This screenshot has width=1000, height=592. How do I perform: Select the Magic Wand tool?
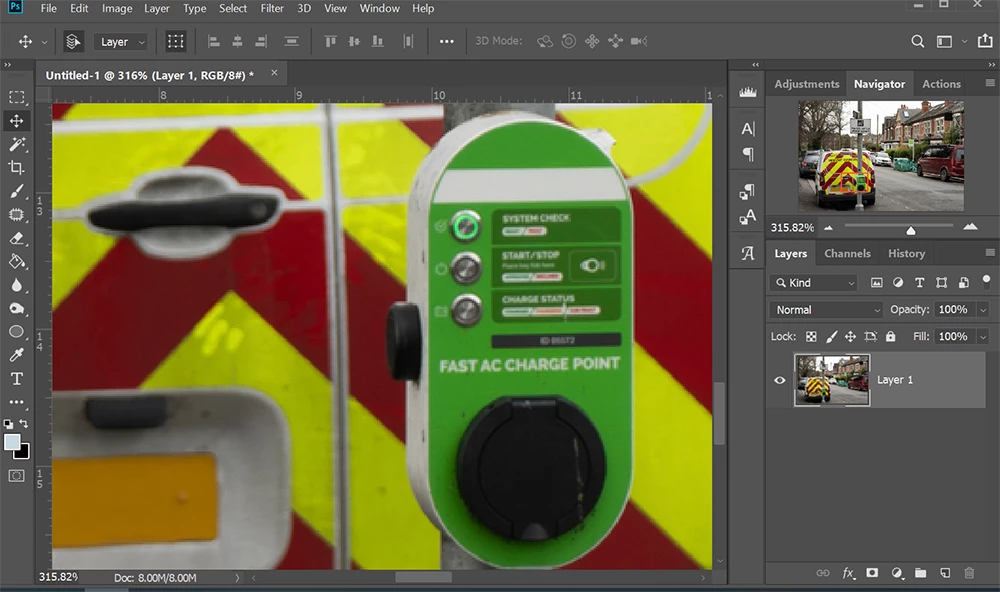click(17, 144)
